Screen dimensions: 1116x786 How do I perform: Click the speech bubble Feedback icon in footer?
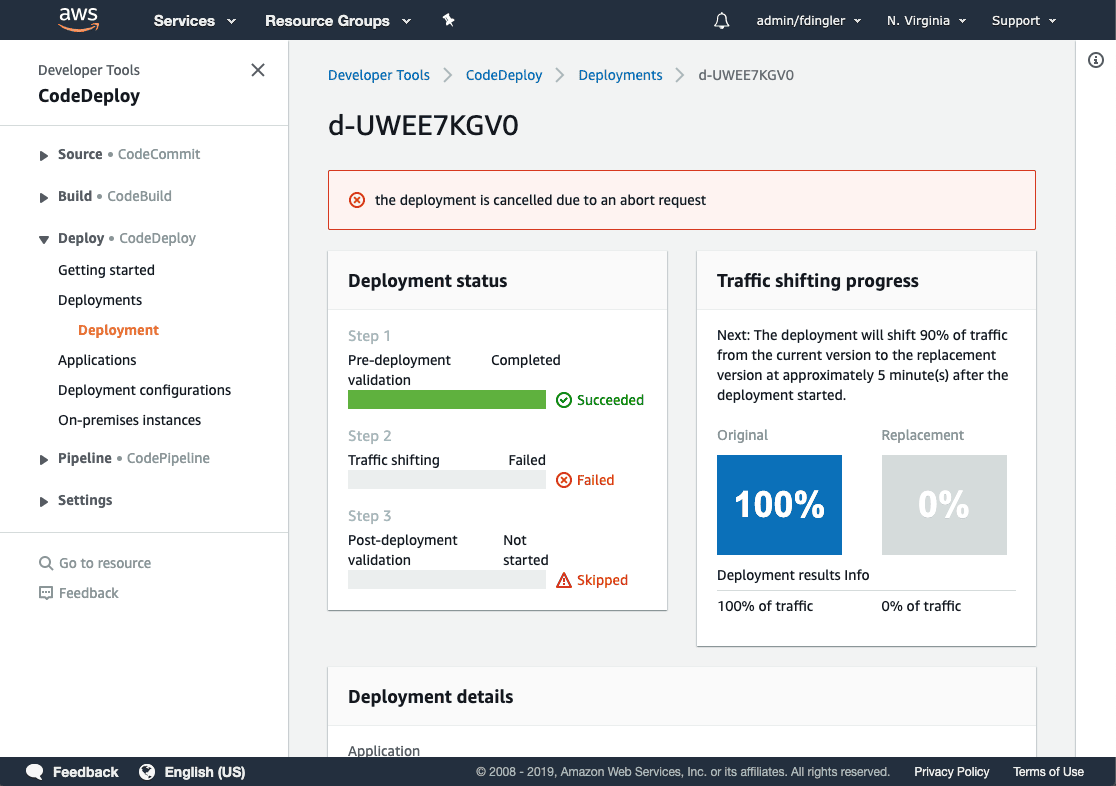(x=35, y=772)
